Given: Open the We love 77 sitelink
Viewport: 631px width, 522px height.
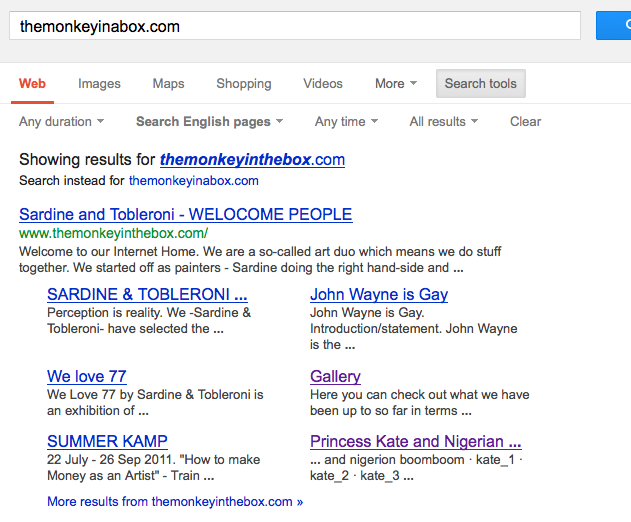Looking at the screenshot, I should [87, 376].
